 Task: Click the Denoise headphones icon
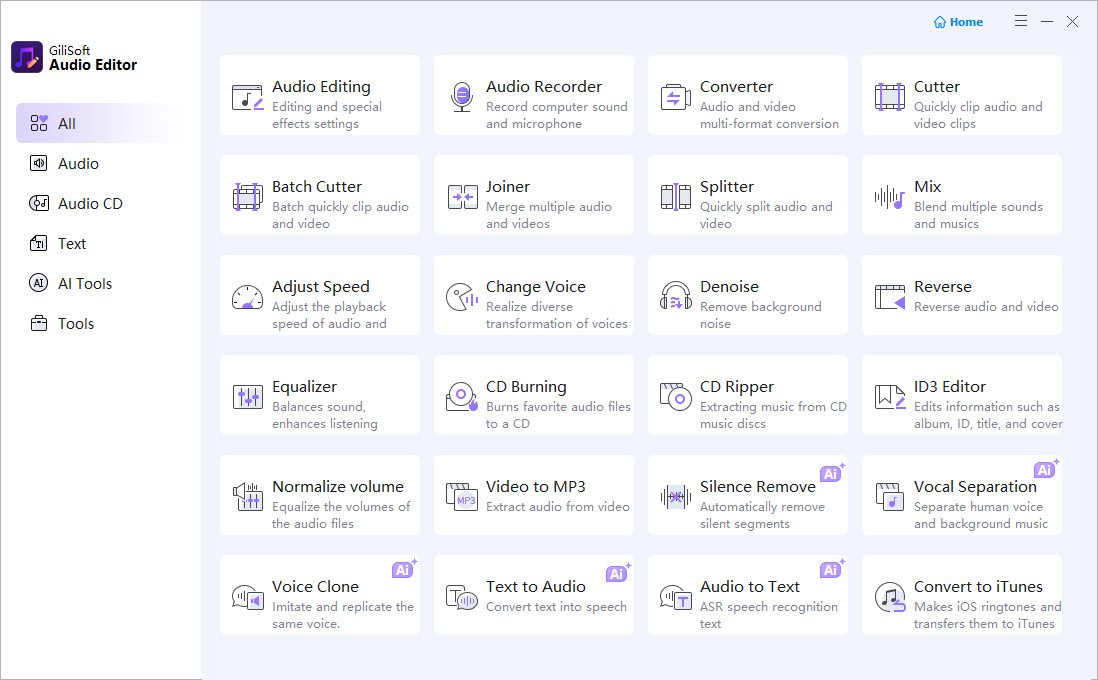tap(676, 296)
